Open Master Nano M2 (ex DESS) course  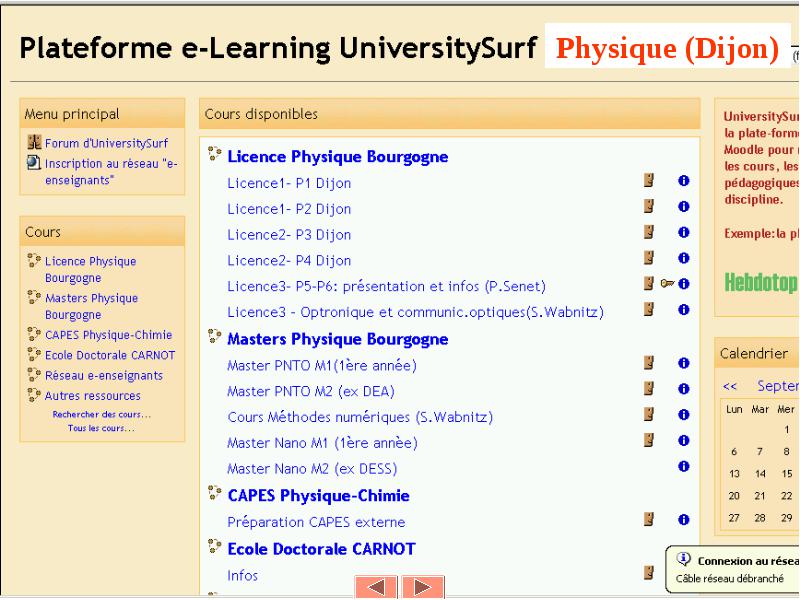point(312,469)
